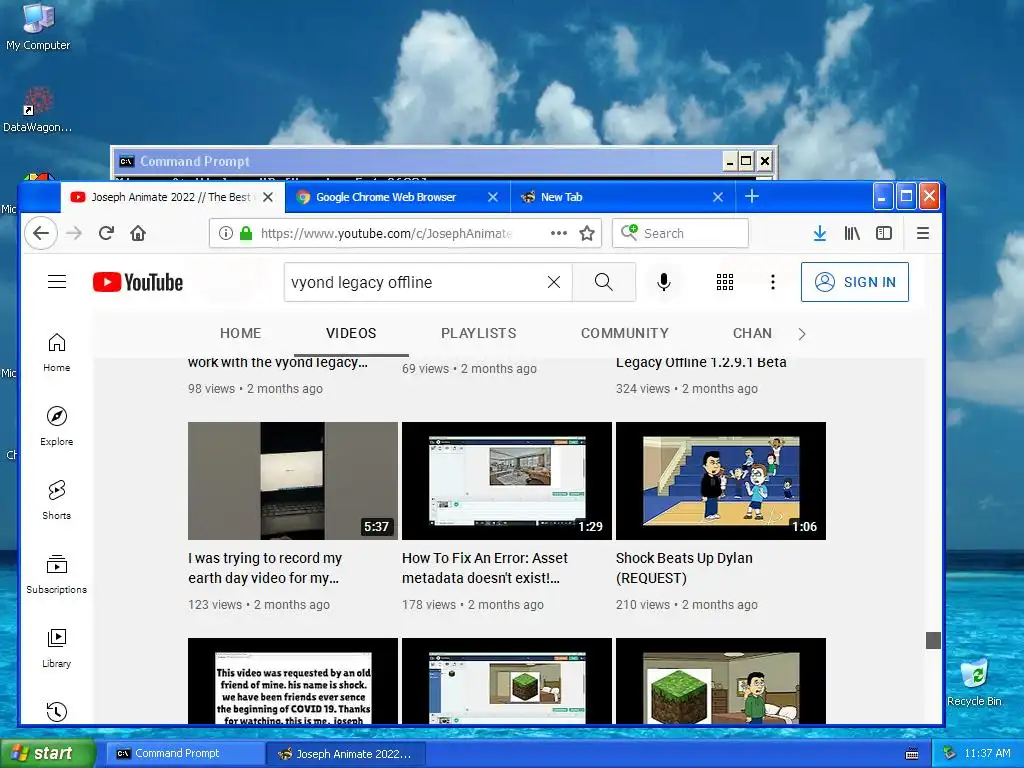Bookmark this page with the star icon
Image resolution: width=1024 pixels, height=768 pixels.
coord(587,233)
